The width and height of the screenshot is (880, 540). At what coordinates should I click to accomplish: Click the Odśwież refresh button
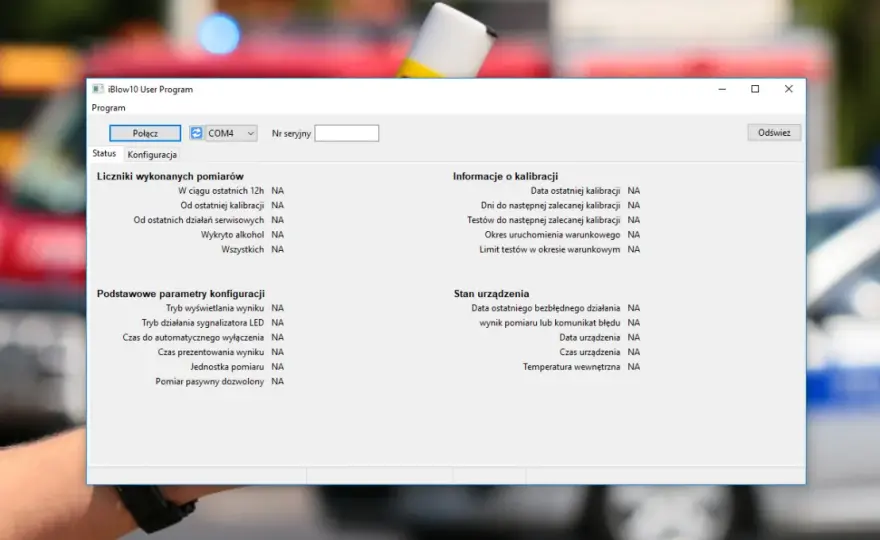click(x=774, y=132)
